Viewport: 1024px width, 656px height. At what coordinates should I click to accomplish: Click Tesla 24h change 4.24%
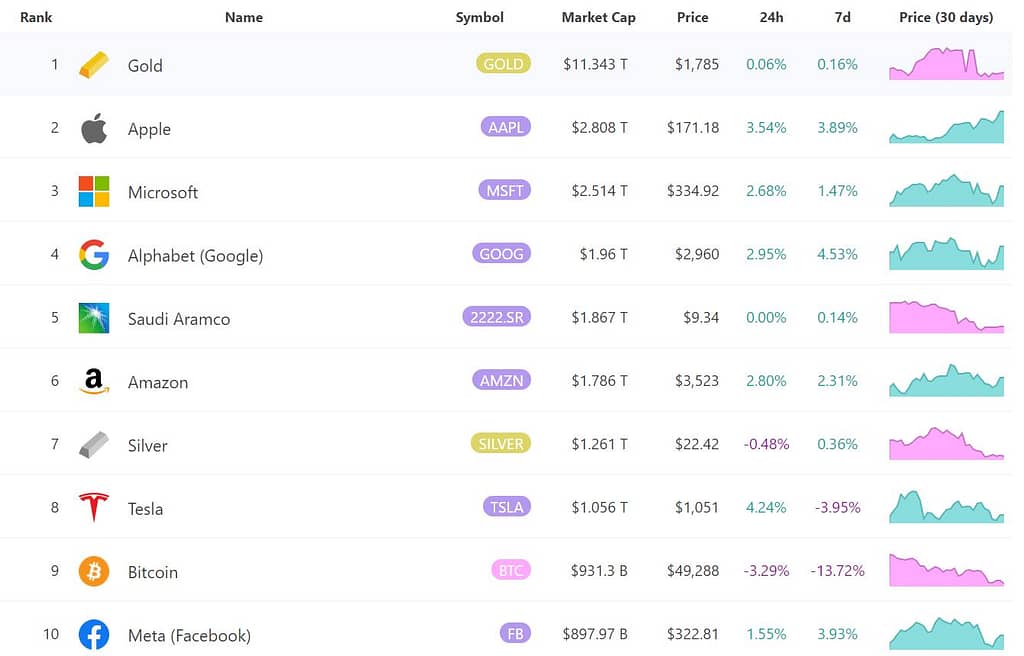tap(766, 508)
